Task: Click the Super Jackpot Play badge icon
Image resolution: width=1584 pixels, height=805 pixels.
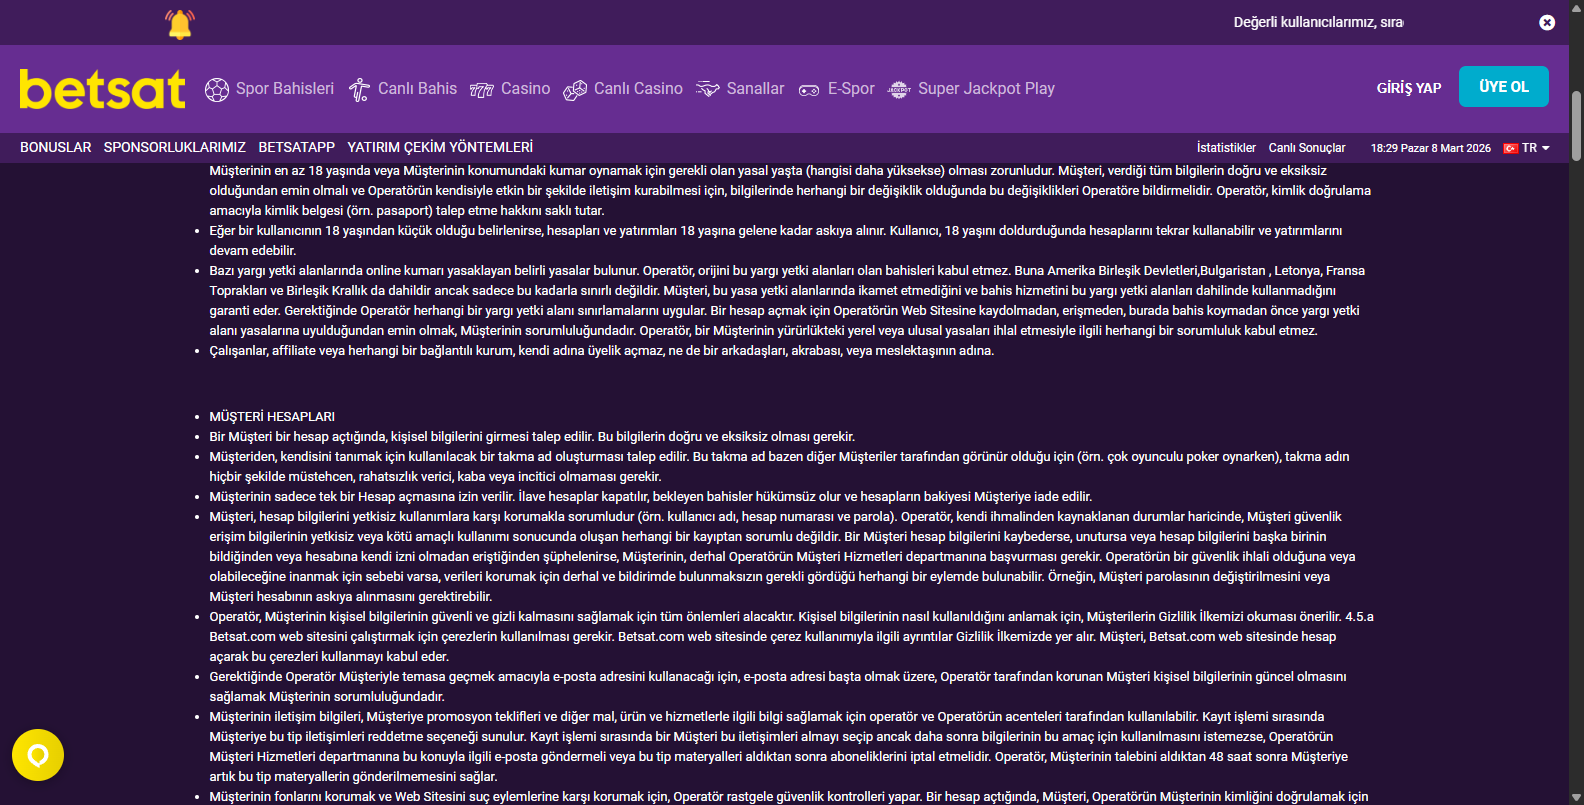Action: point(899,90)
